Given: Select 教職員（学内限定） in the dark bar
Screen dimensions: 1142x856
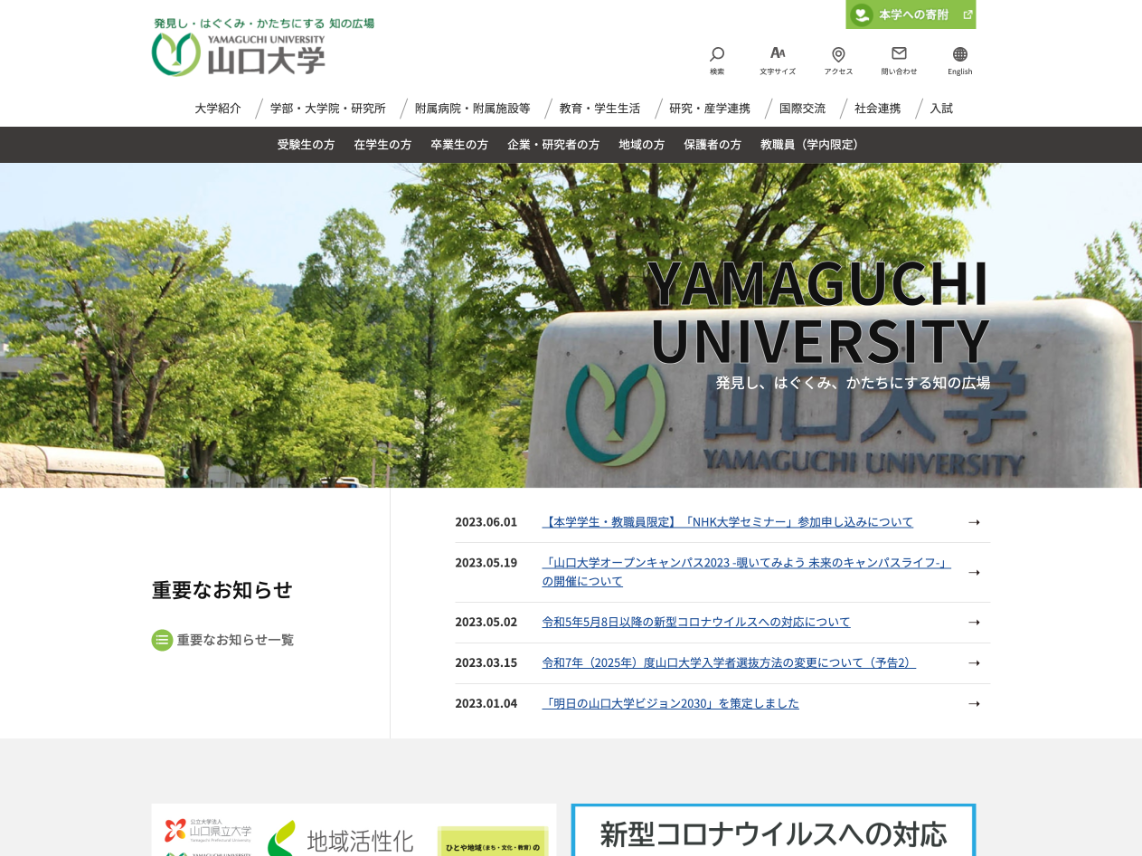Looking at the screenshot, I should coord(809,145).
